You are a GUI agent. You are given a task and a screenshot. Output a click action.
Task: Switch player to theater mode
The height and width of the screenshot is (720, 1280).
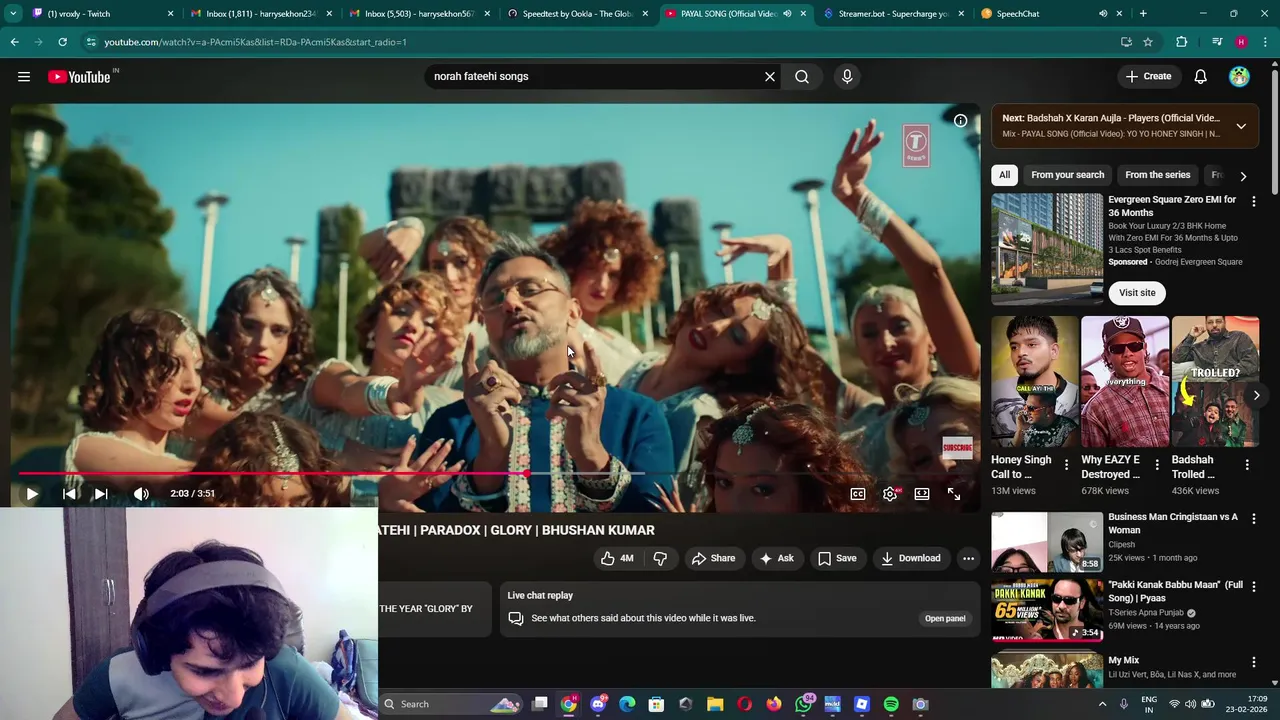point(922,493)
